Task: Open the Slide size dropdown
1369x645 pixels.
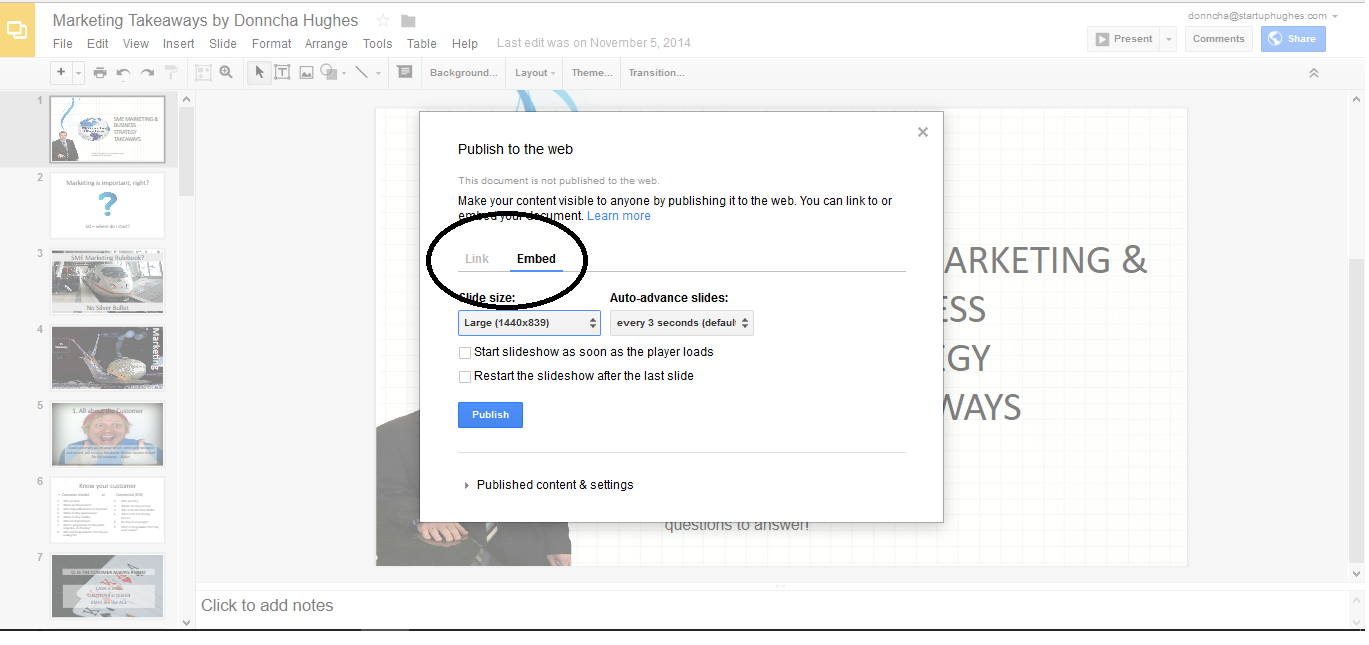Action: pos(529,323)
